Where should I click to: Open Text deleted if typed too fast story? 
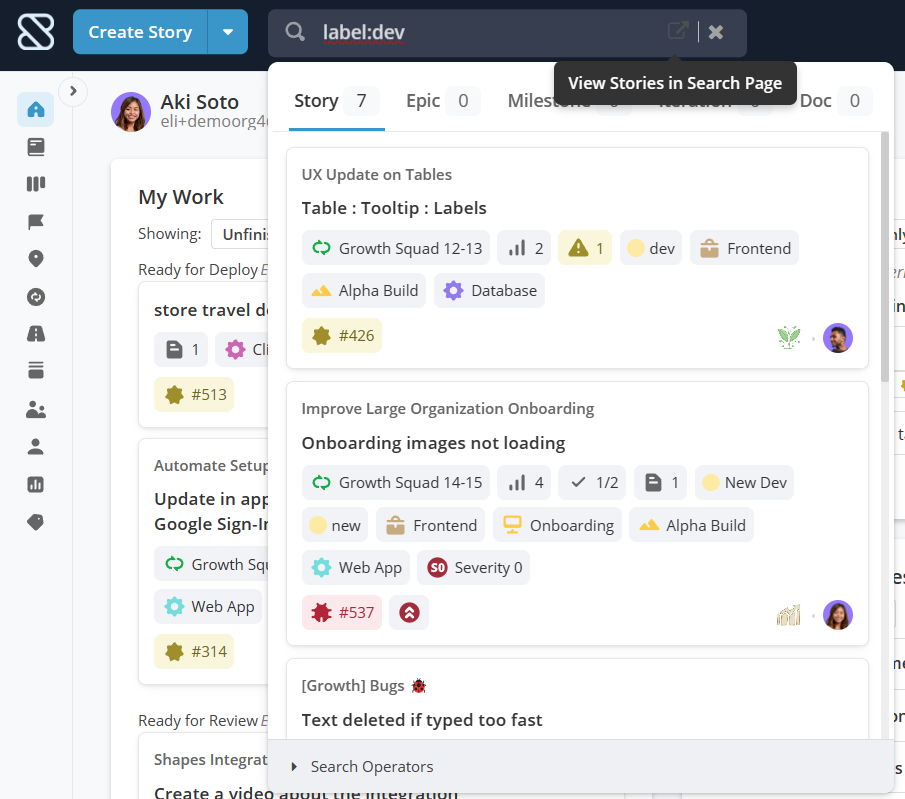(x=422, y=720)
